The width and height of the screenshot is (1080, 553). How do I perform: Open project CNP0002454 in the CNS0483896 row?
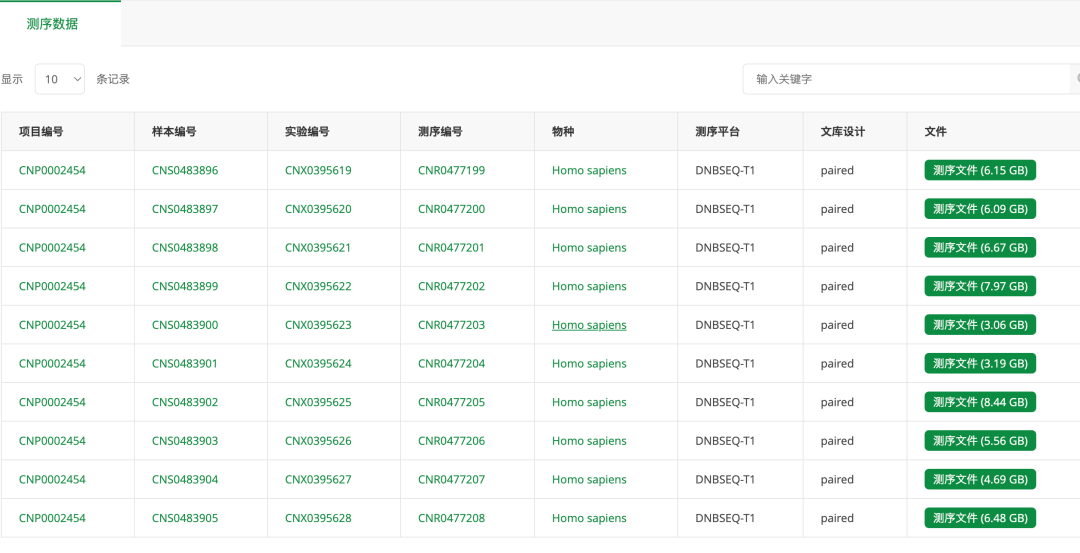coord(52,170)
